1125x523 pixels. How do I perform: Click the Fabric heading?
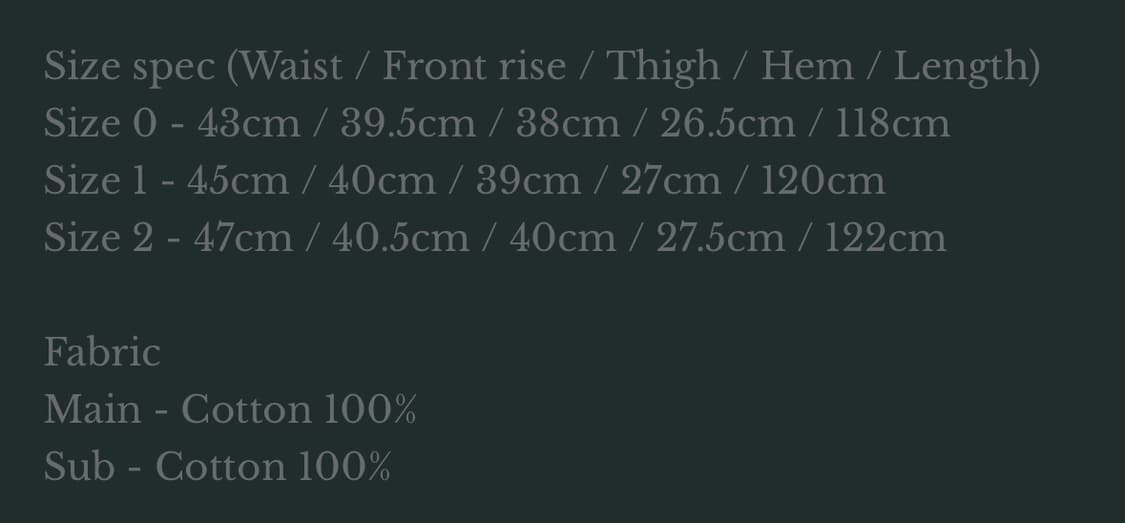coord(102,352)
